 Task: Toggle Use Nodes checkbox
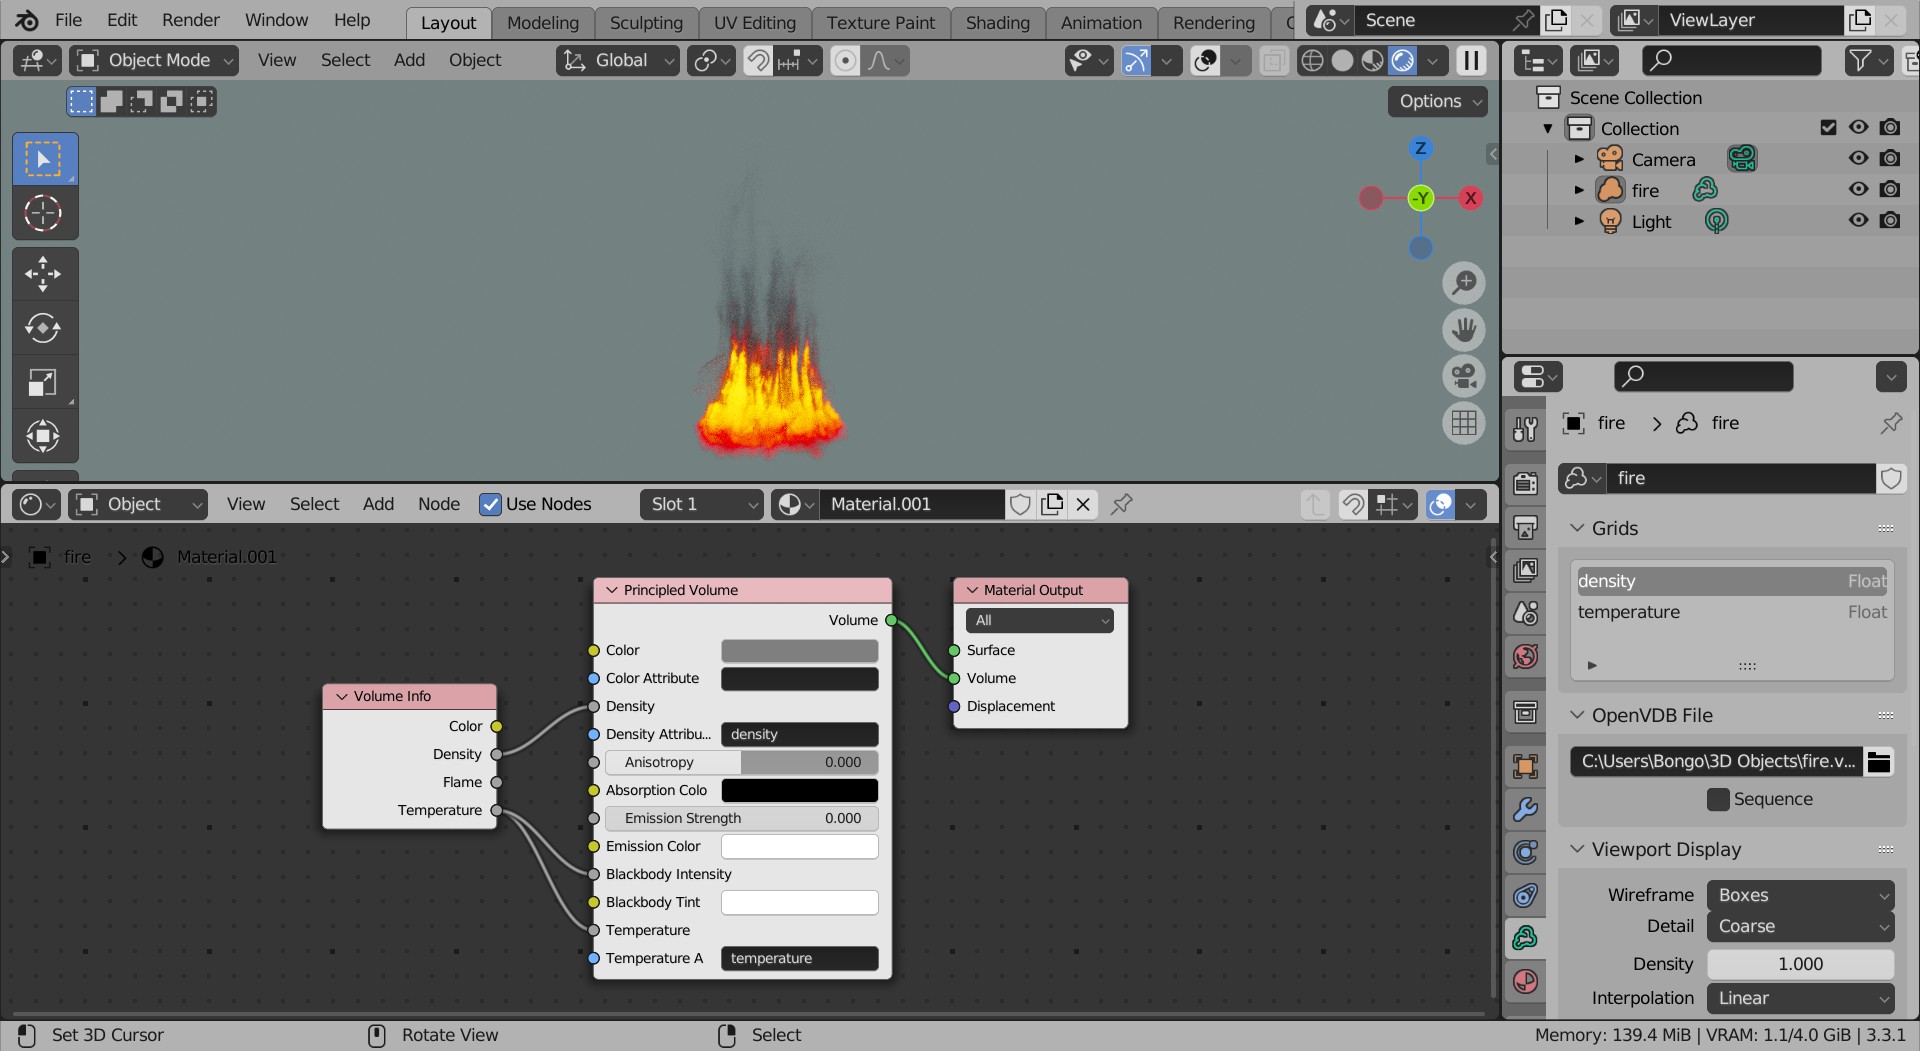point(490,504)
